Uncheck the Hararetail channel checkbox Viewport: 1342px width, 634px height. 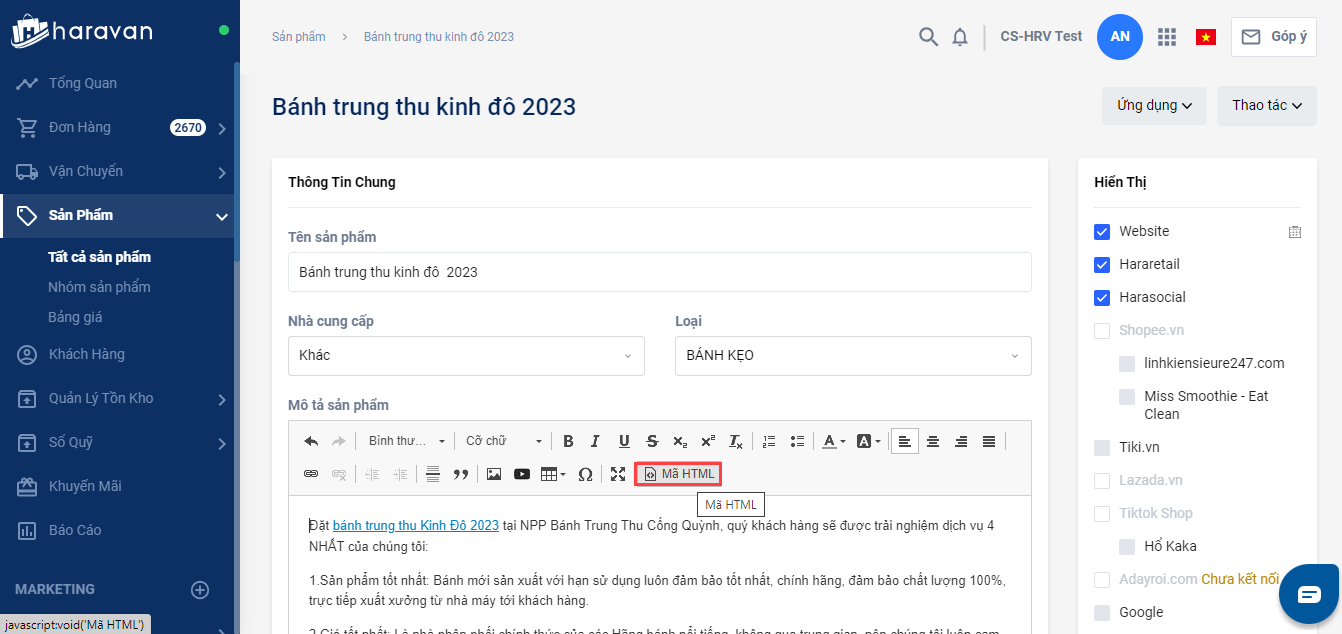(1102, 264)
